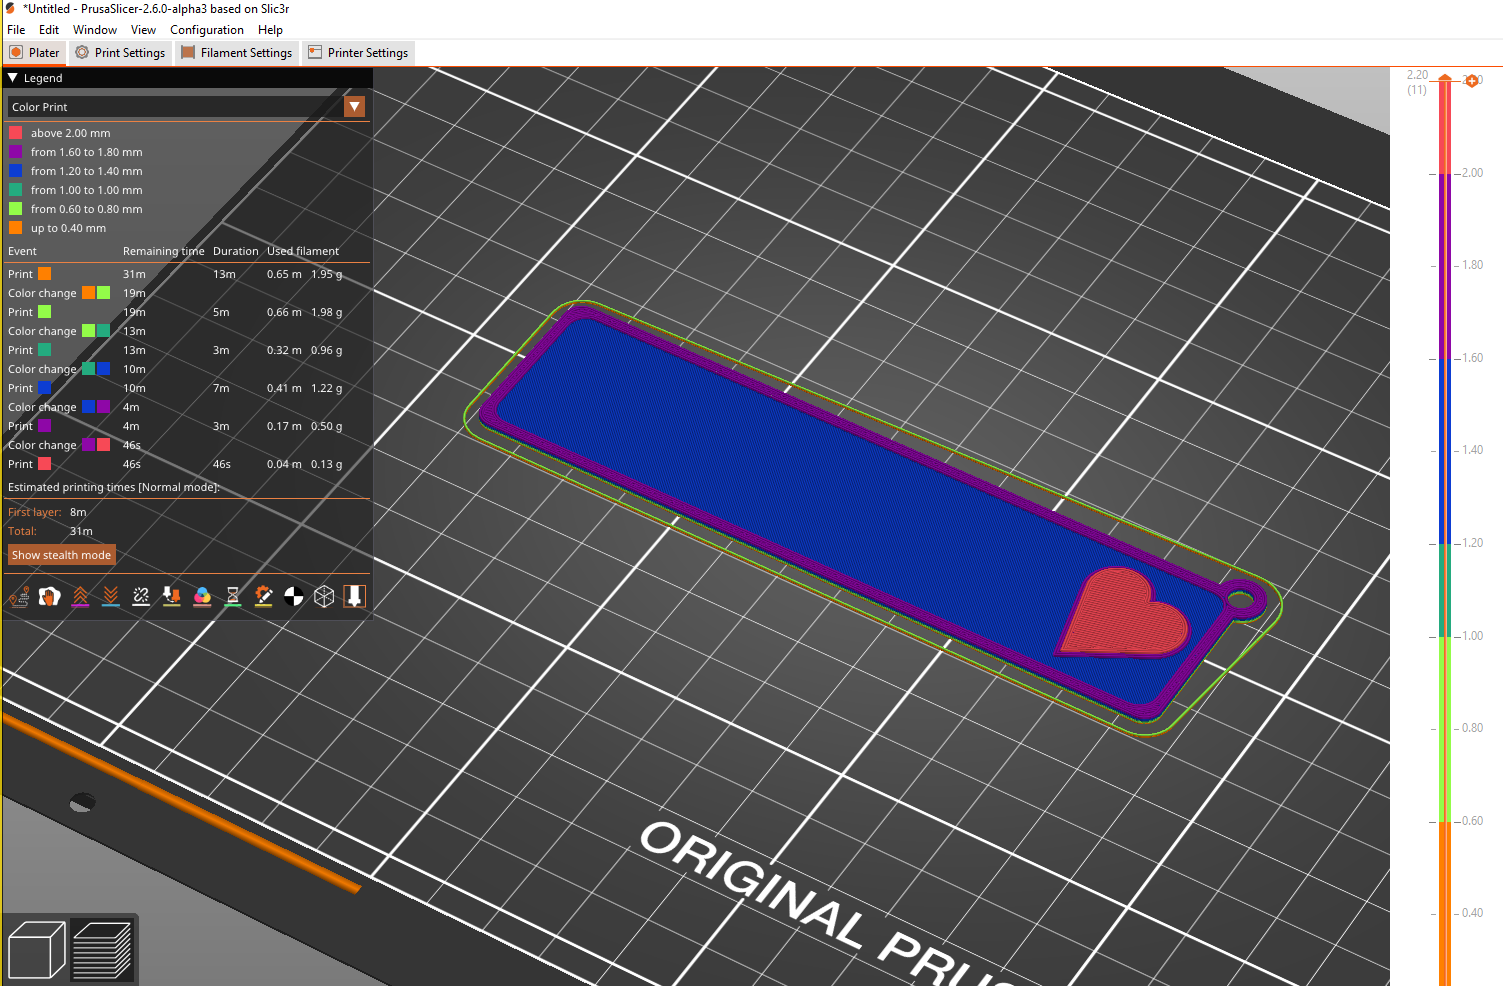
Task: Click the add color change plus icon
Action: (1472, 81)
